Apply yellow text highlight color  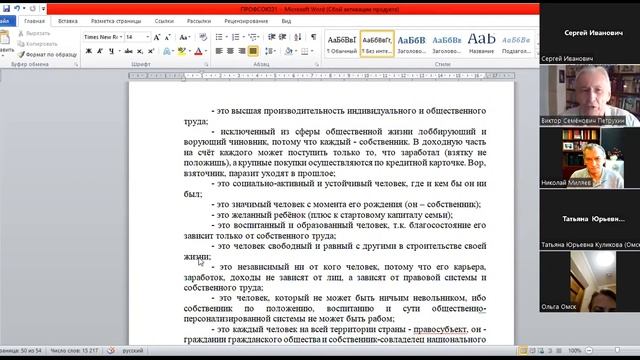tap(182, 51)
